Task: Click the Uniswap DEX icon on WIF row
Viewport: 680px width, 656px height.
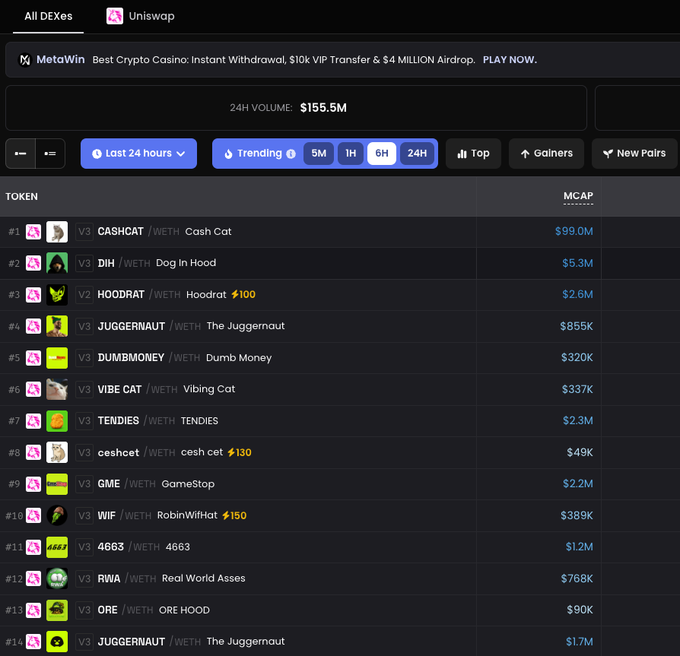Action: tap(33, 516)
